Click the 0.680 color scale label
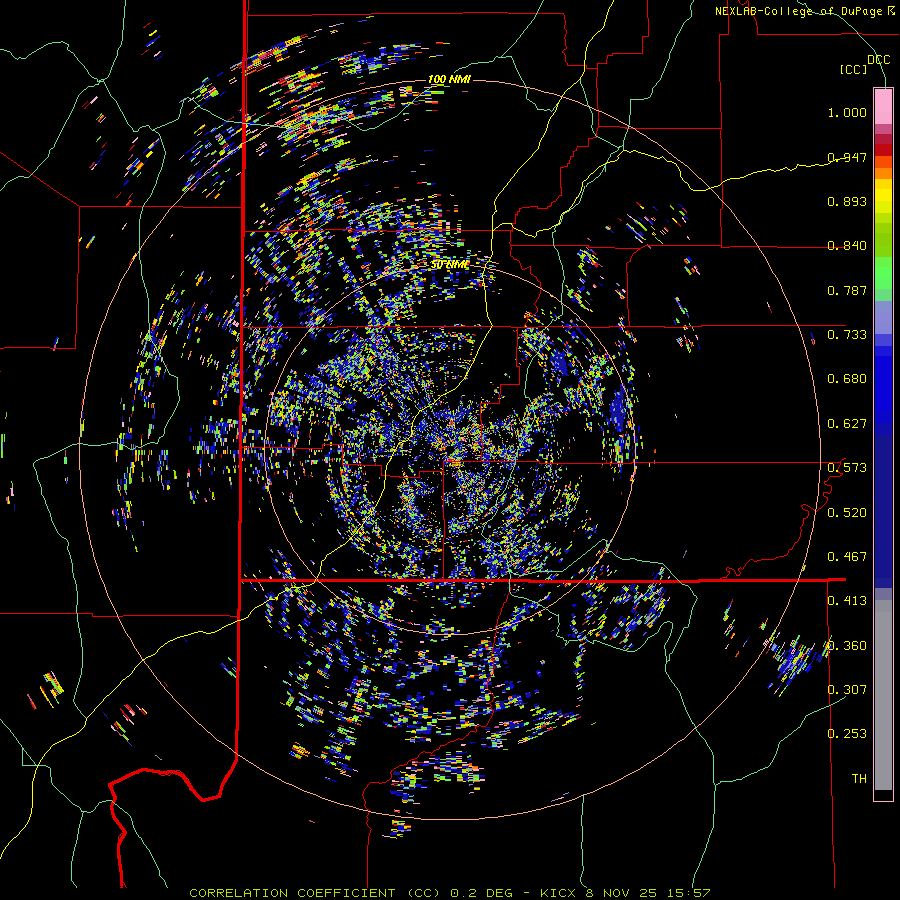 847,379
